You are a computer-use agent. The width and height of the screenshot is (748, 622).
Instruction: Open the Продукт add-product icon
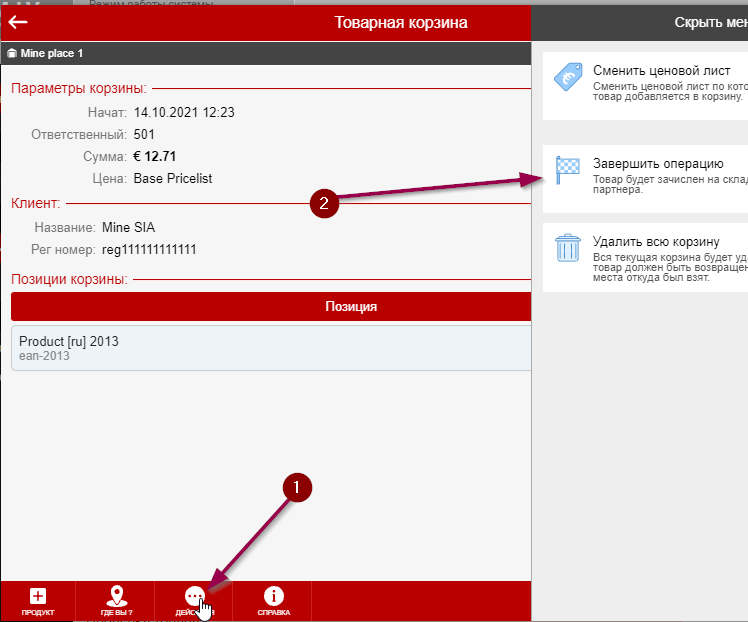(x=37, y=597)
